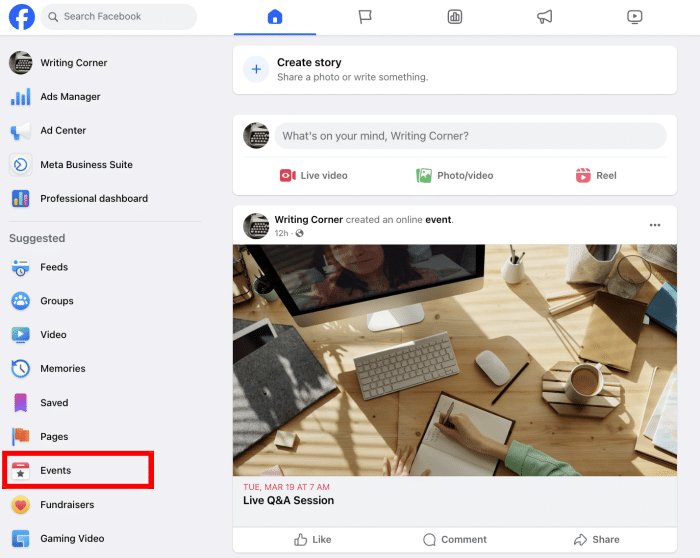
Task: Open the Events calendar icon
Action: (21, 471)
